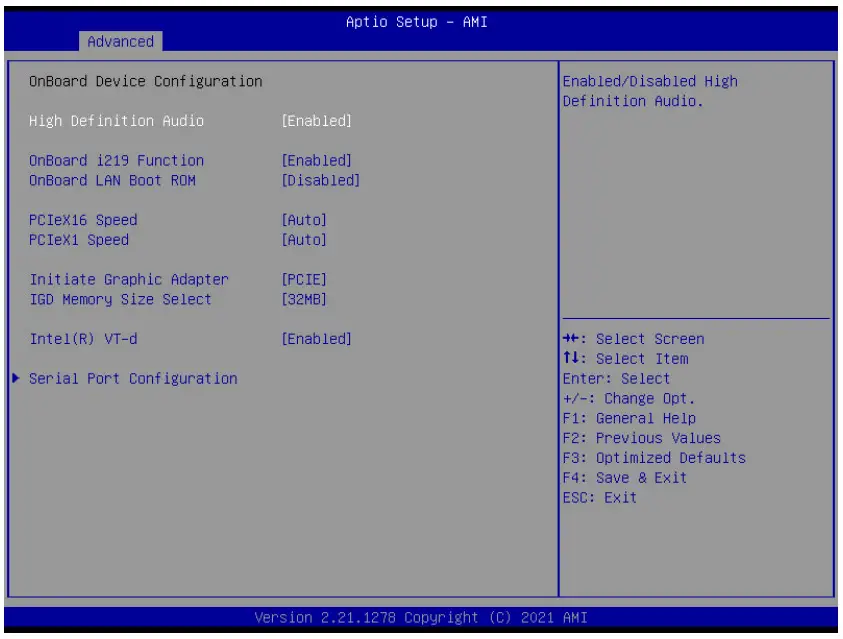Image resolution: width=843 pixels, height=639 pixels.
Task: Change IGD Memory Size [32MB] value
Action: click(304, 299)
